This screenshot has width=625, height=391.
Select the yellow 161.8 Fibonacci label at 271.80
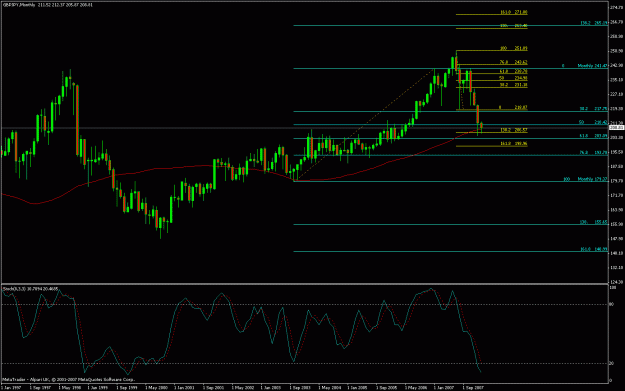pyautogui.click(x=514, y=12)
